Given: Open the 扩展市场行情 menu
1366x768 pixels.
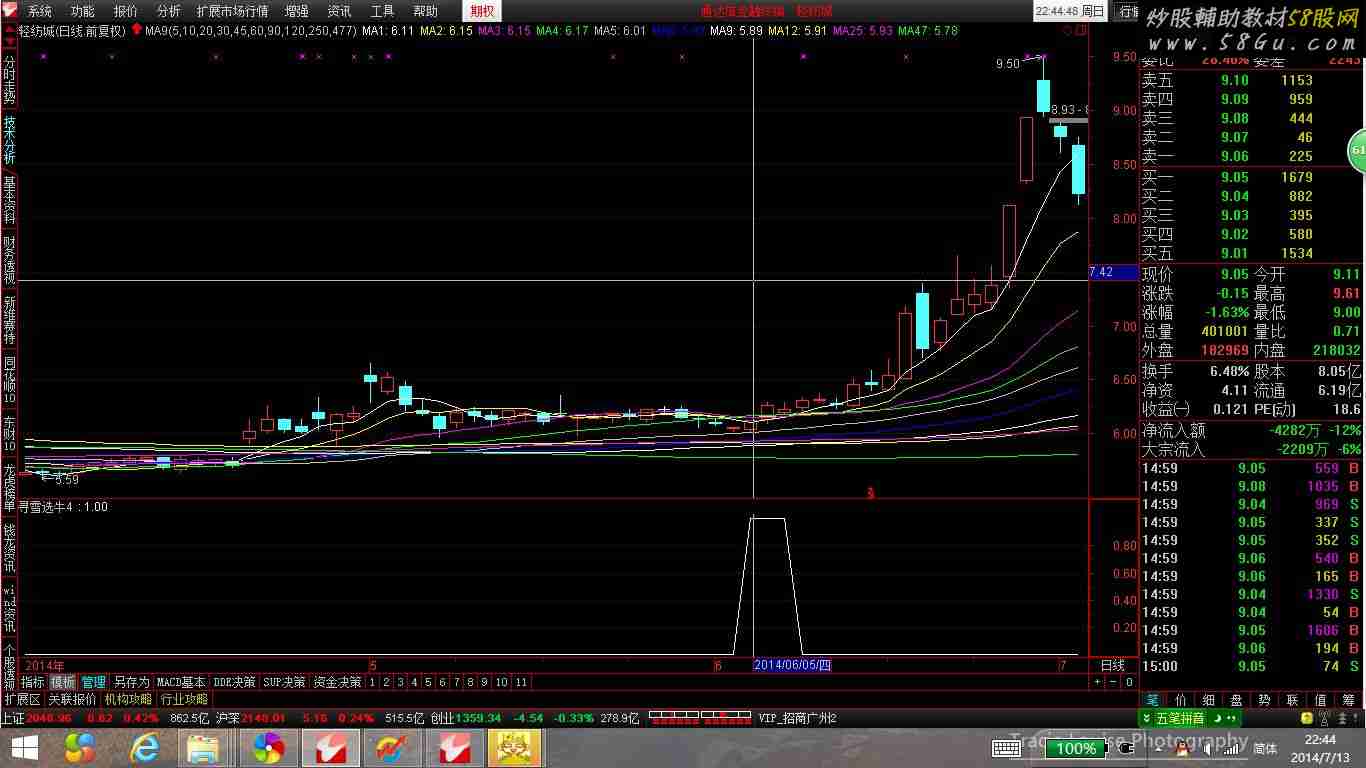Looking at the screenshot, I should 232,11.
